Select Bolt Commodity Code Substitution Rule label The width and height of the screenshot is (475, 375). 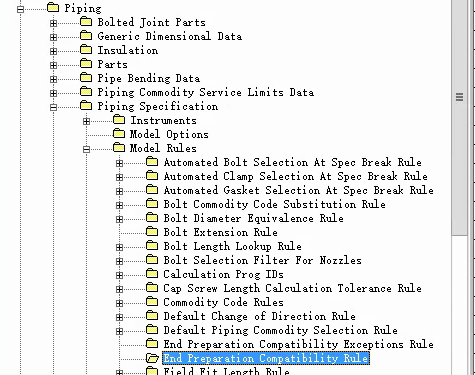(274, 204)
